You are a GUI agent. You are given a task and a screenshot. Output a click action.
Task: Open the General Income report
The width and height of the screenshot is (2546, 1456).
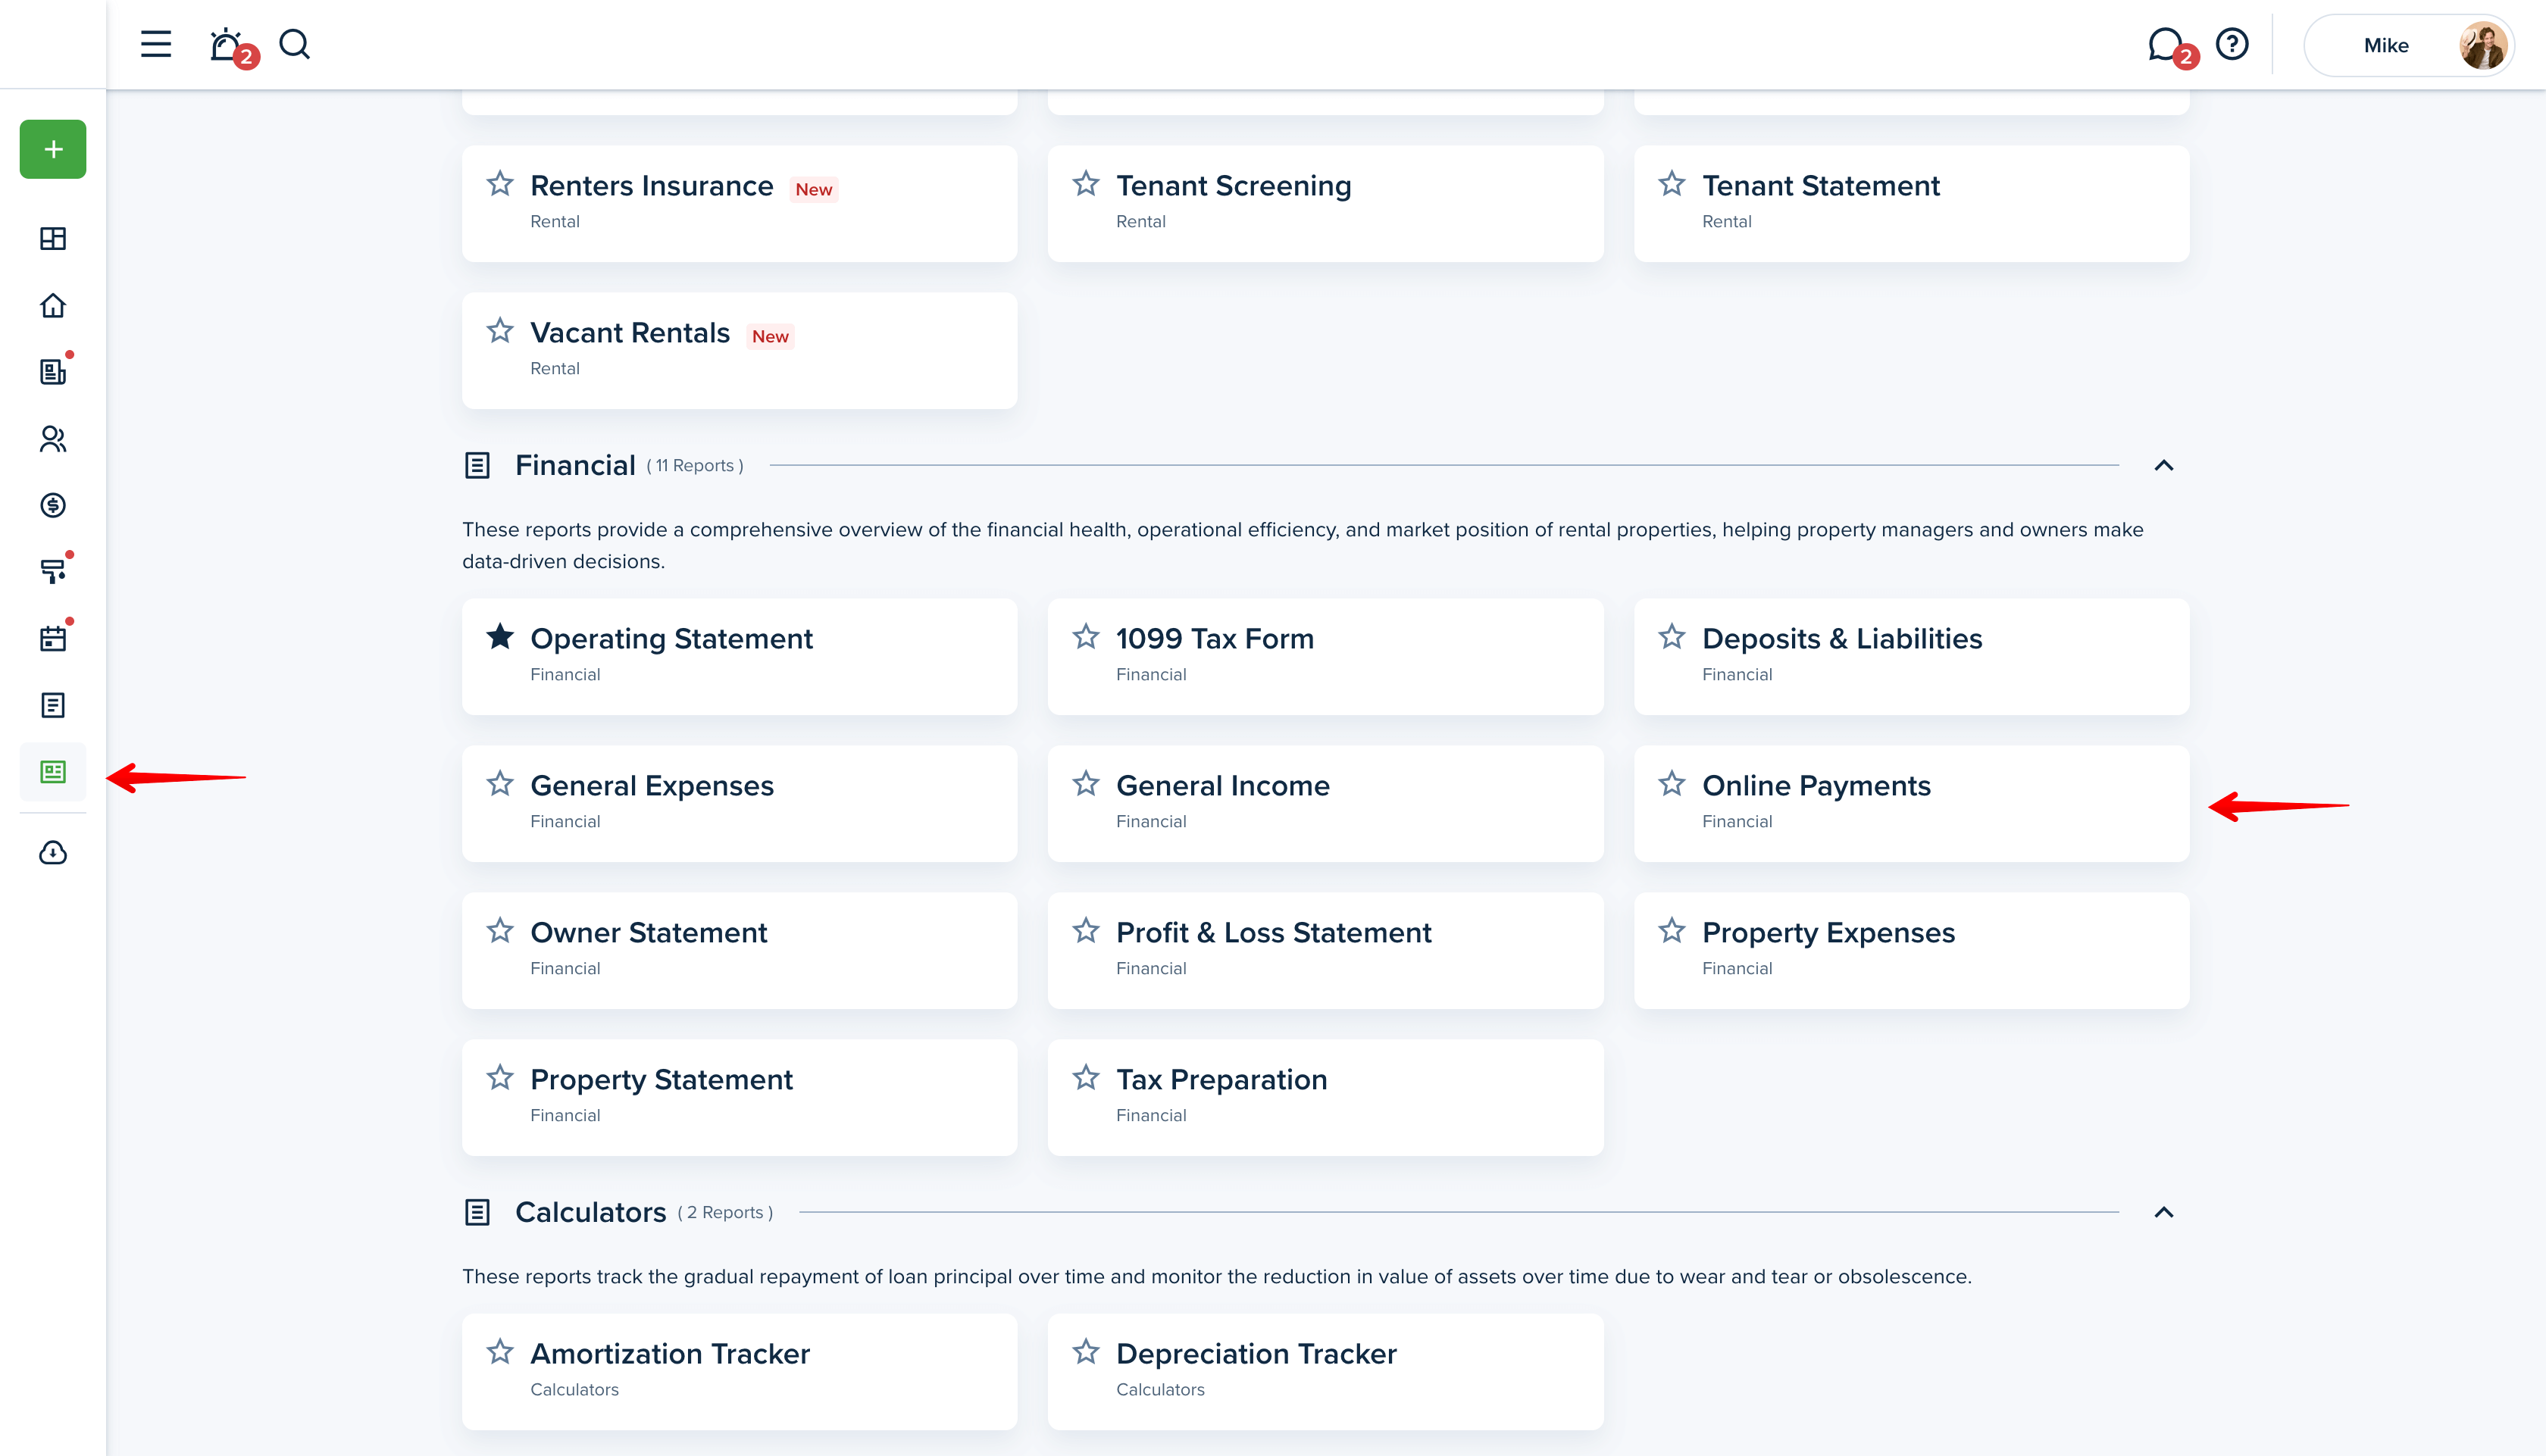coord(1326,804)
